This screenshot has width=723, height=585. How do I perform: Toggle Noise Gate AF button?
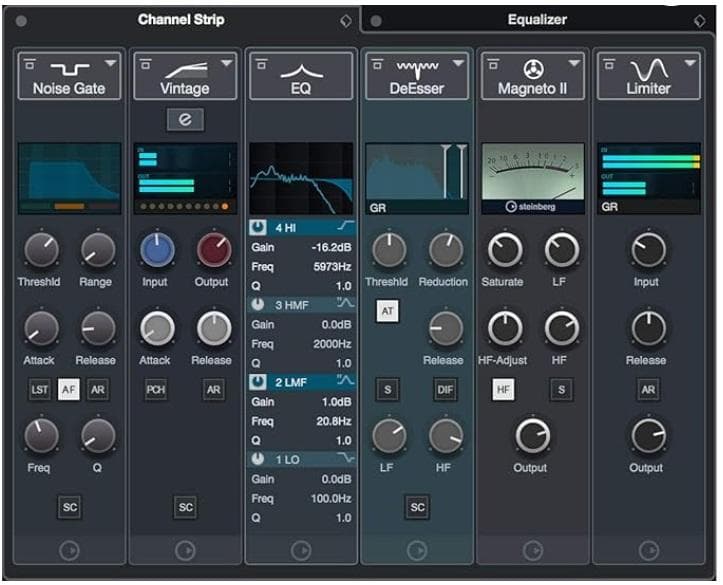(68, 390)
